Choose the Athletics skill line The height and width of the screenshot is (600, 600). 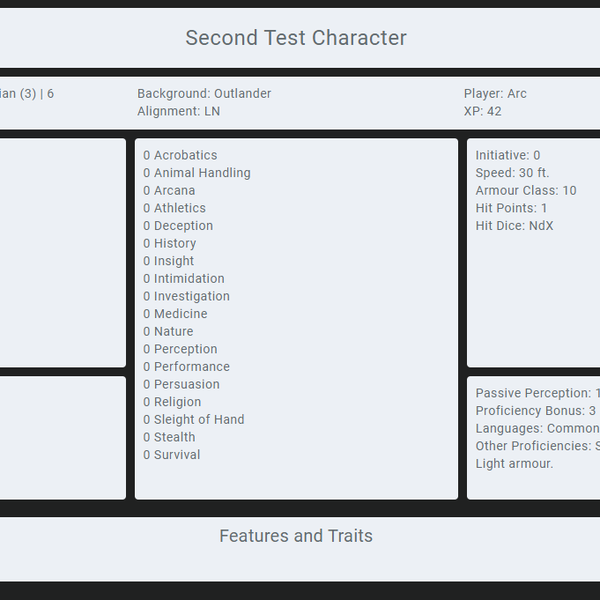point(174,208)
